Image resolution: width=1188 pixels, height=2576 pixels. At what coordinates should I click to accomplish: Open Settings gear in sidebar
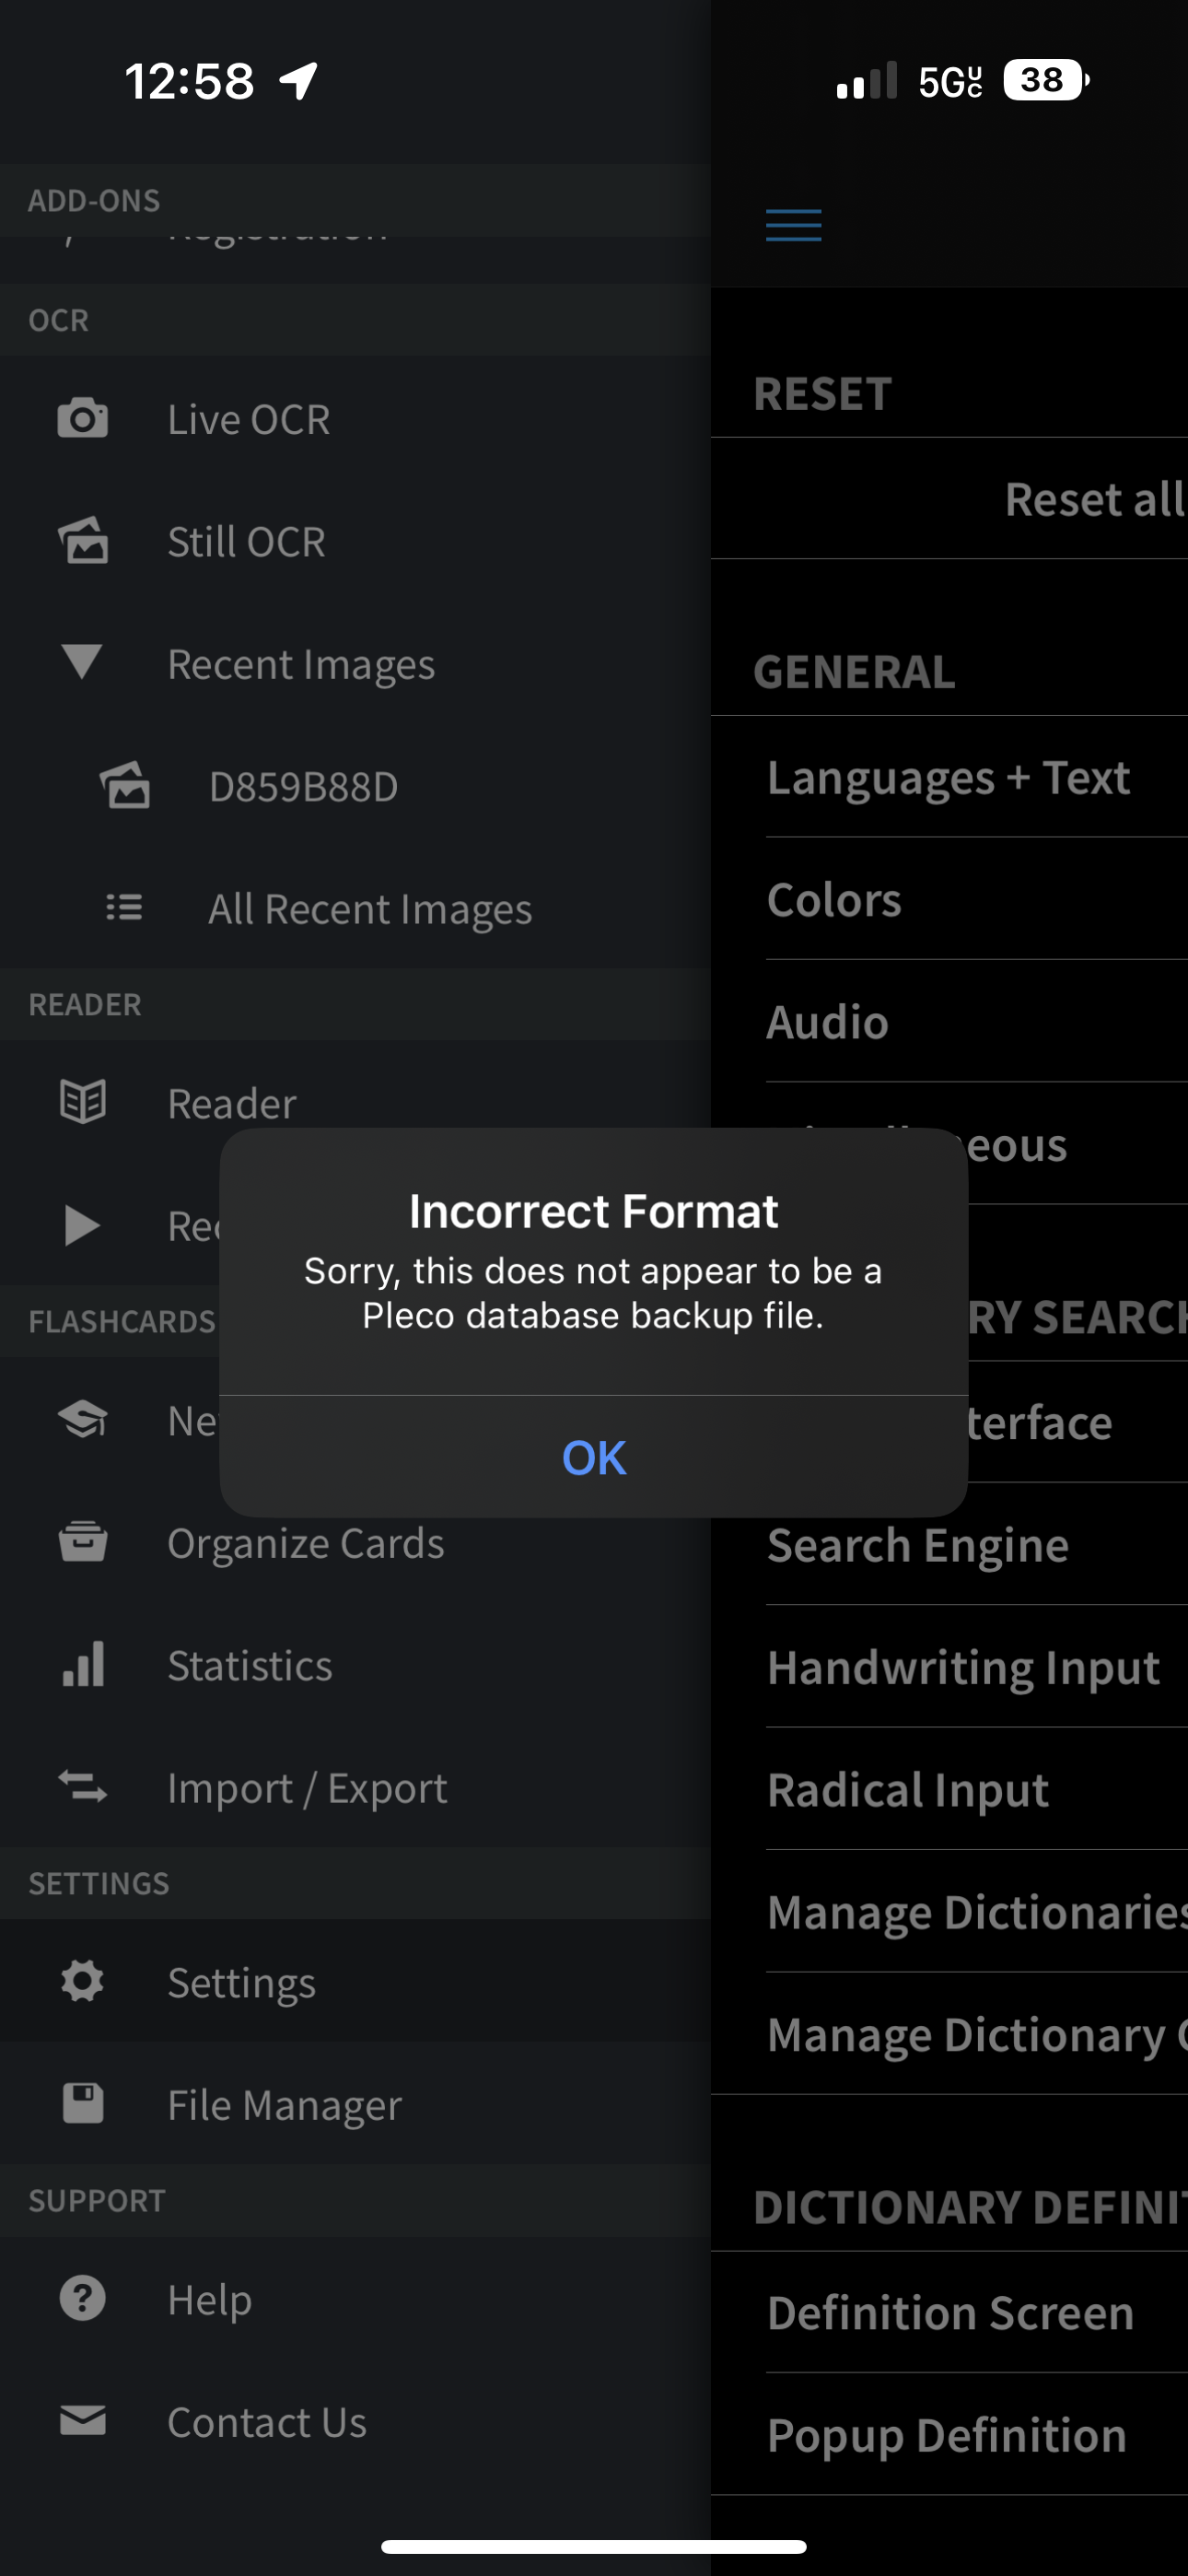83,1981
